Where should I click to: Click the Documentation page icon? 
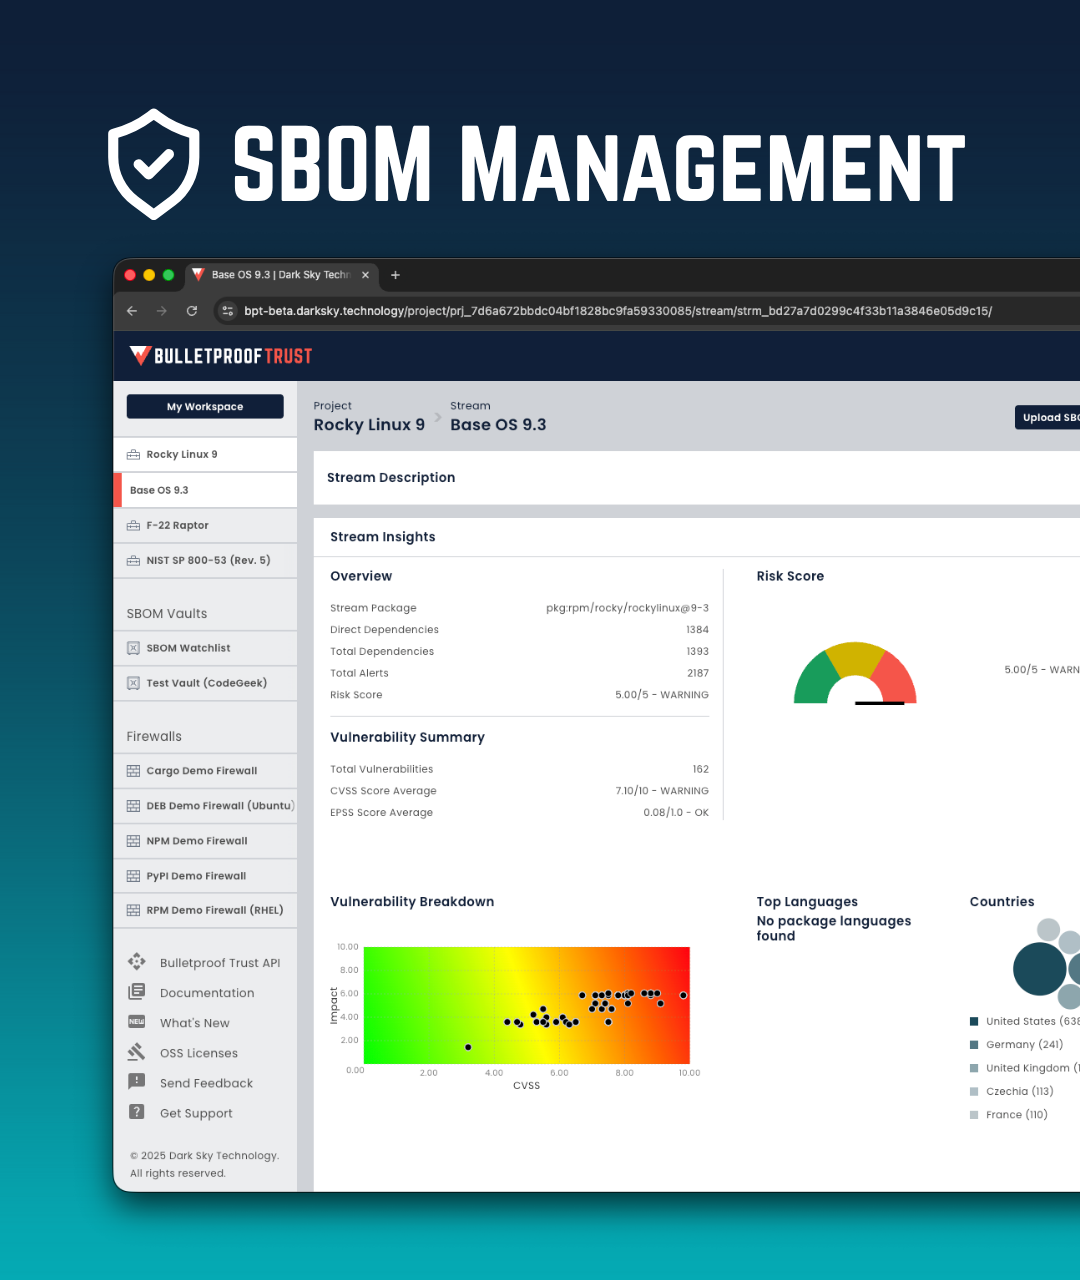tap(137, 992)
